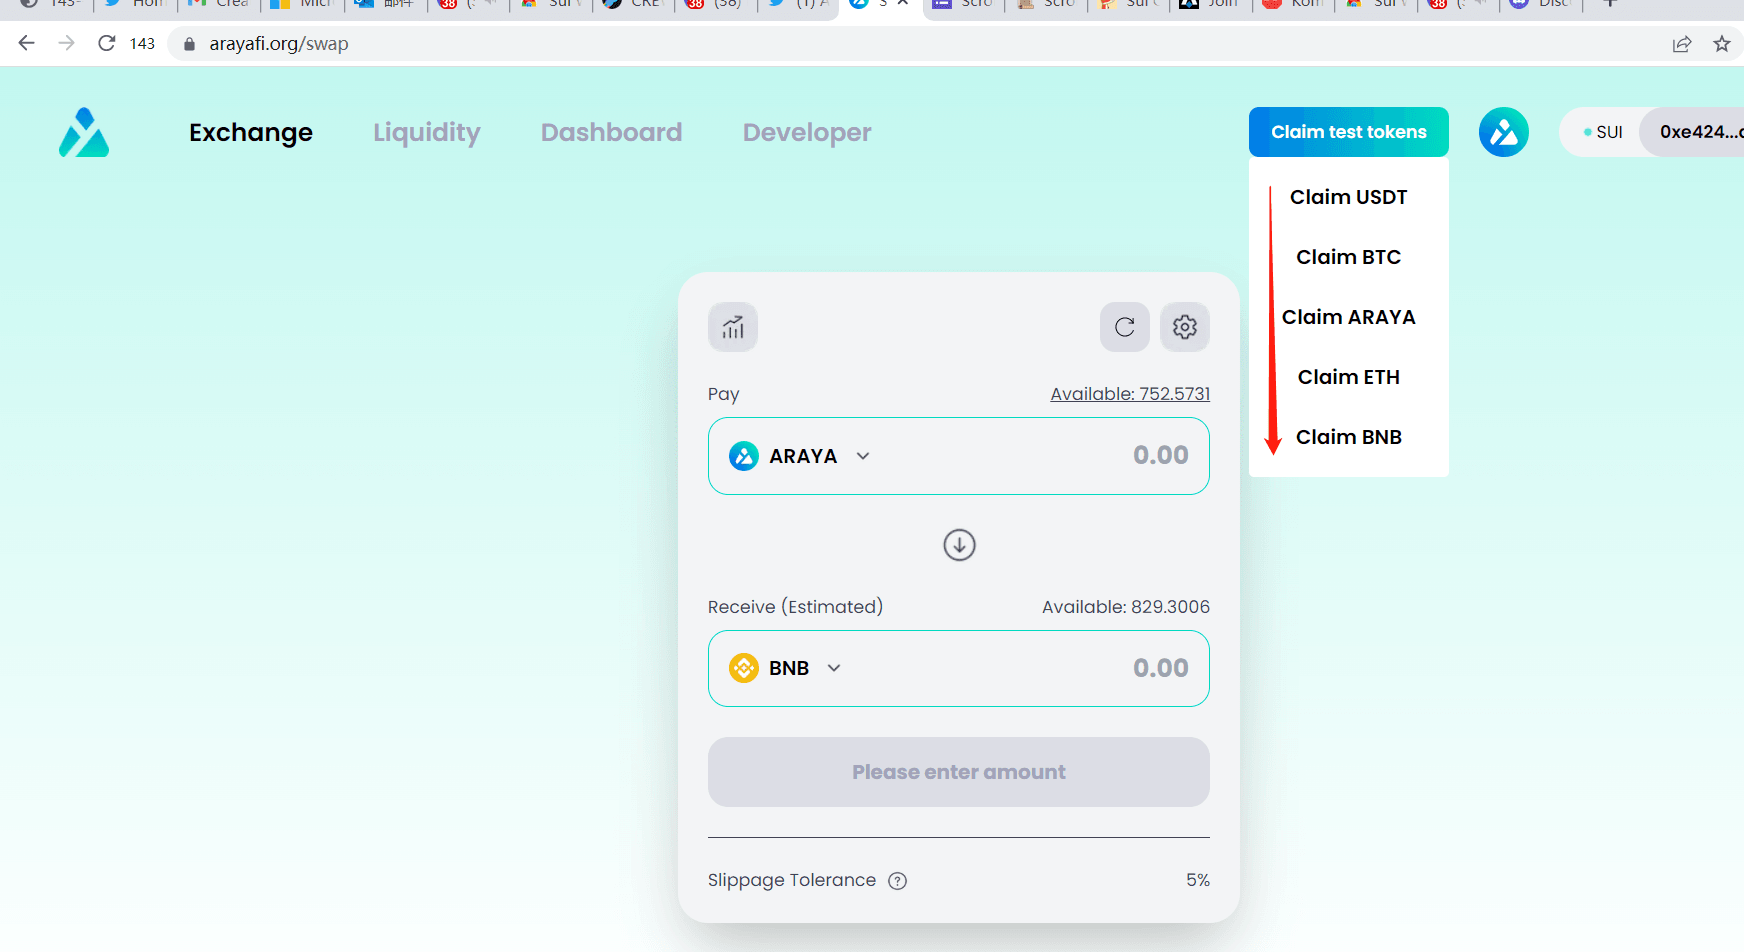Click the slippage tolerance help icon
This screenshot has height=952, width=1744.
pos(898,881)
